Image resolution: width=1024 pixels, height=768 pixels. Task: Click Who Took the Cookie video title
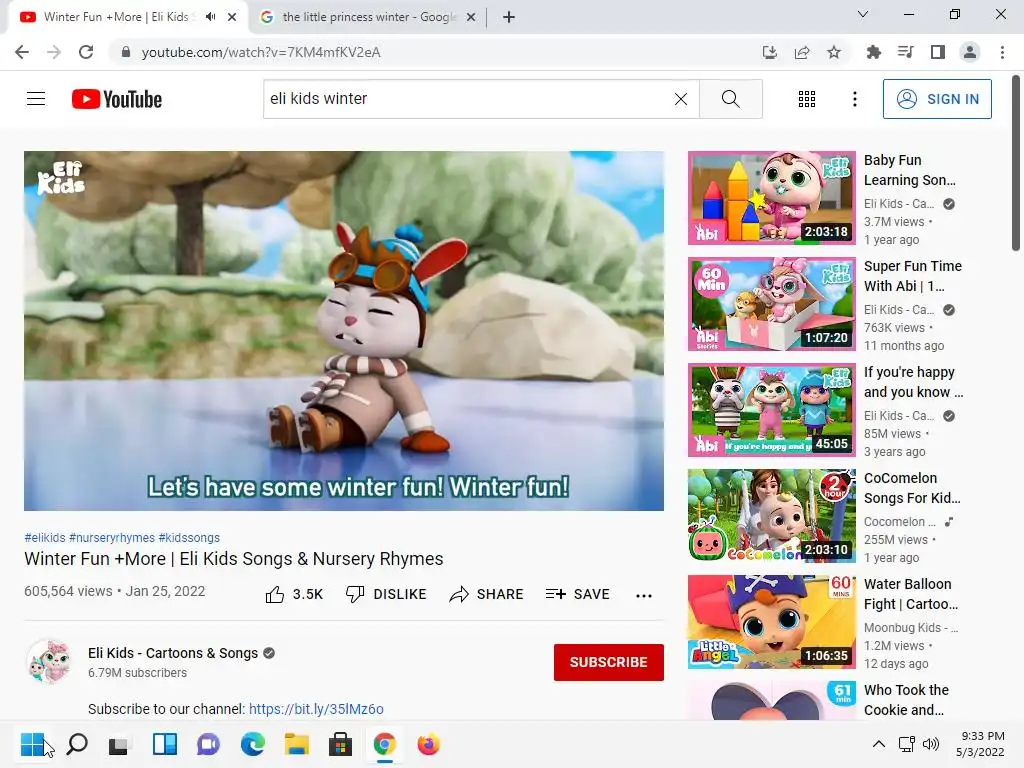(x=906, y=700)
